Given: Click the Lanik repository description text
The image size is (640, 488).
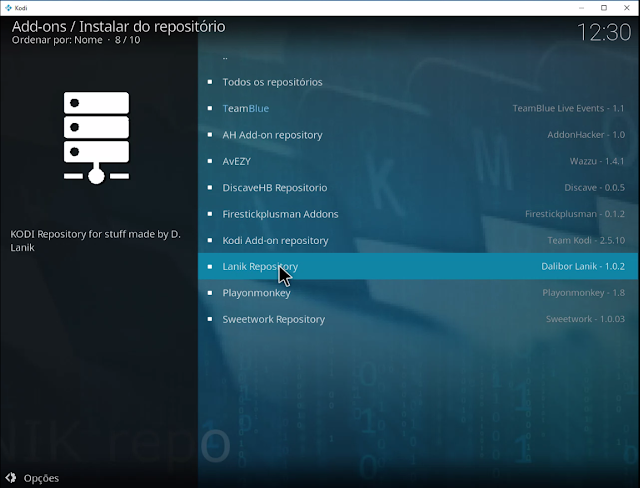Looking at the screenshot, I should 96,241.
